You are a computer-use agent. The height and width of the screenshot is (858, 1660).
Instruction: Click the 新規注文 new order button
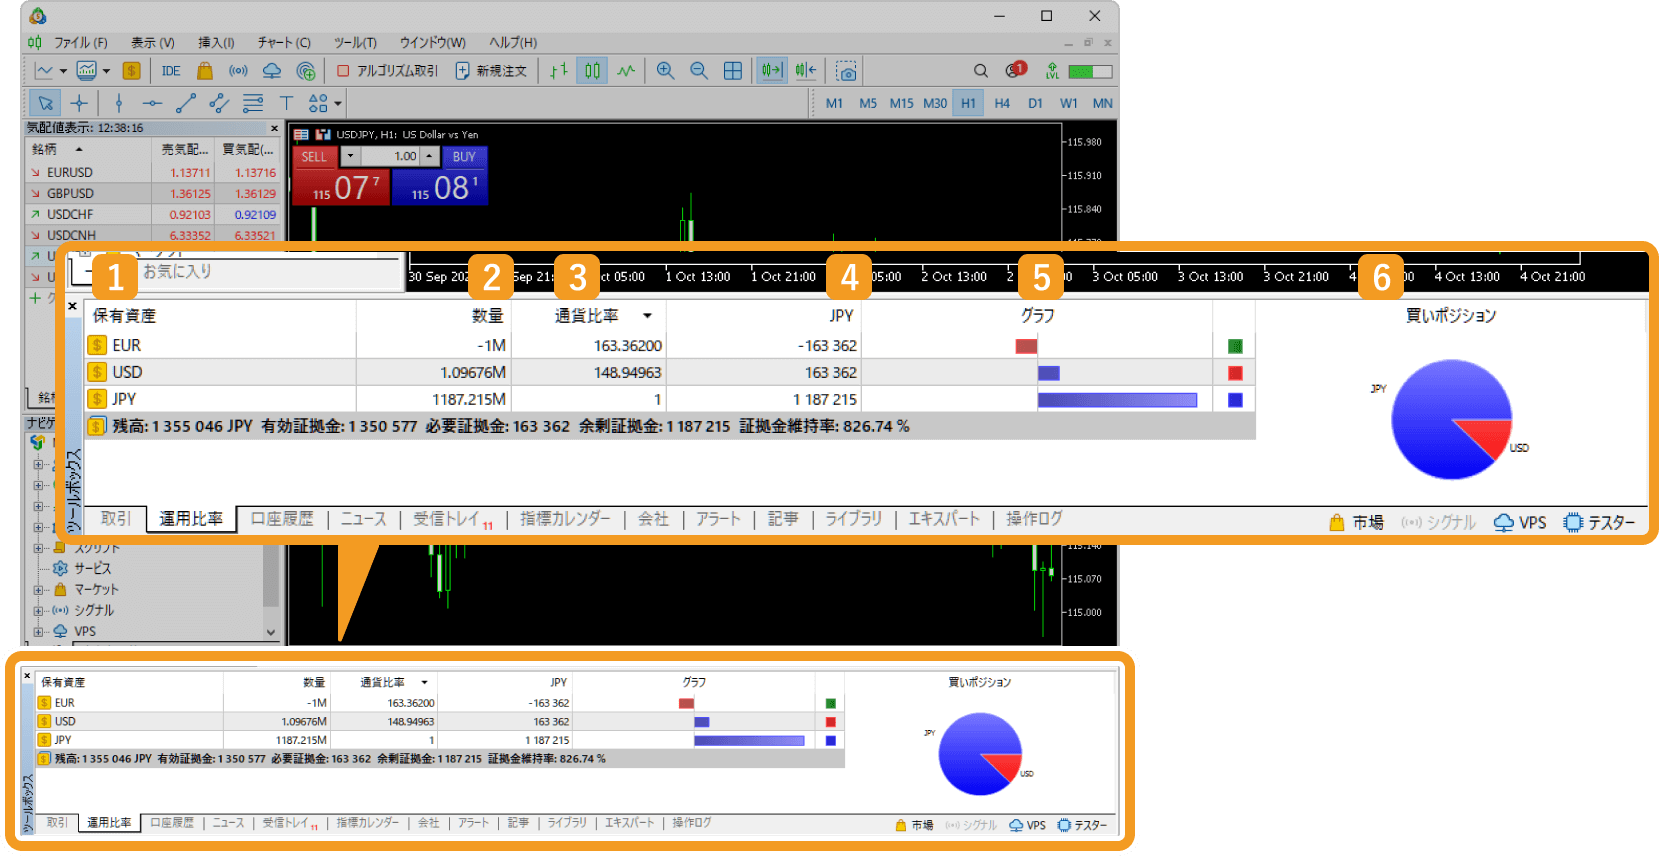coord(491,71)
